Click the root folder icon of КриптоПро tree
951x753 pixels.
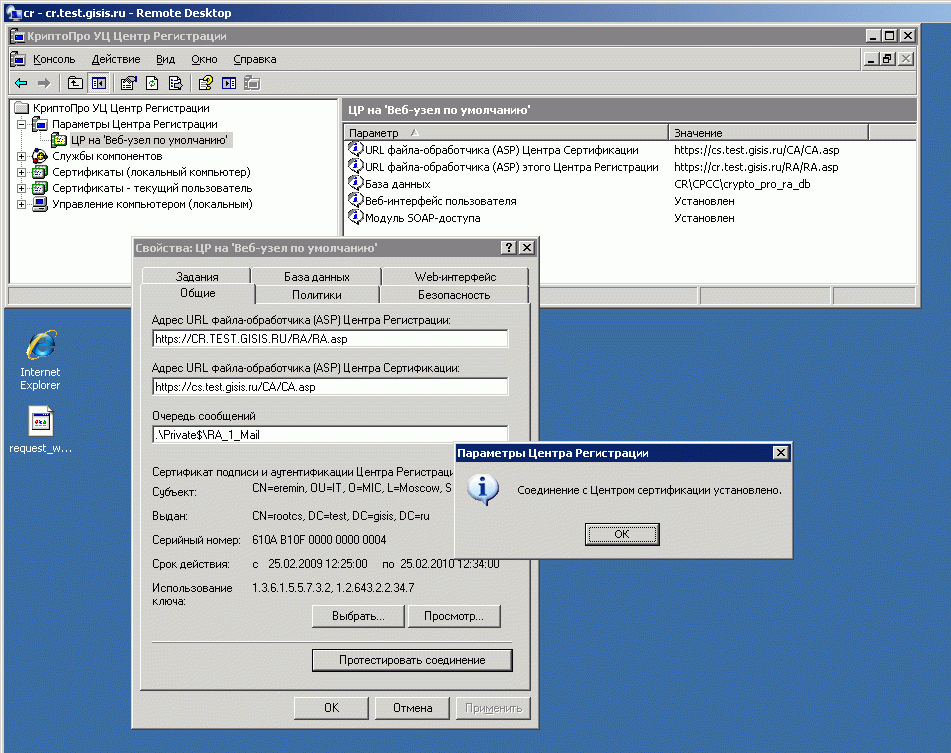[x=22, y=108]
